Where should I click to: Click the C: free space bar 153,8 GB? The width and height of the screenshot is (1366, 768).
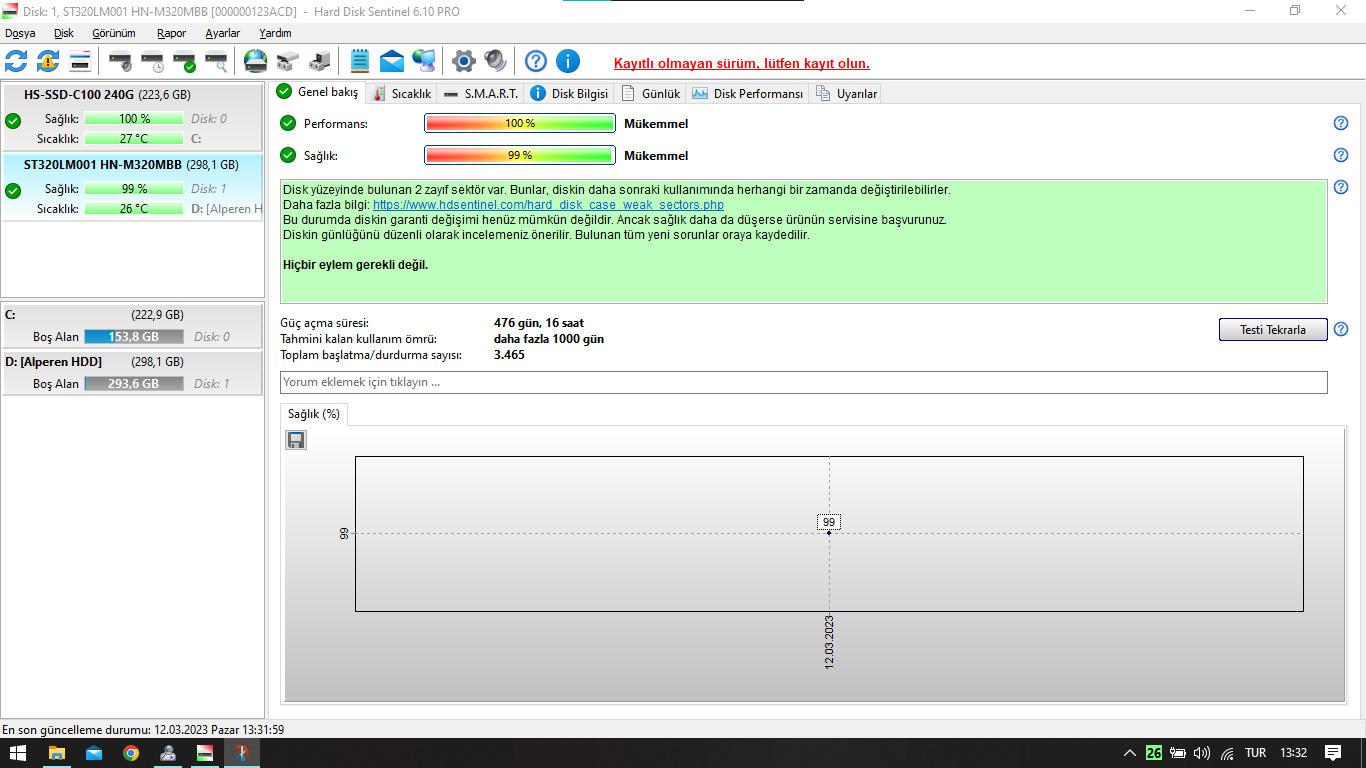point(134,337)
